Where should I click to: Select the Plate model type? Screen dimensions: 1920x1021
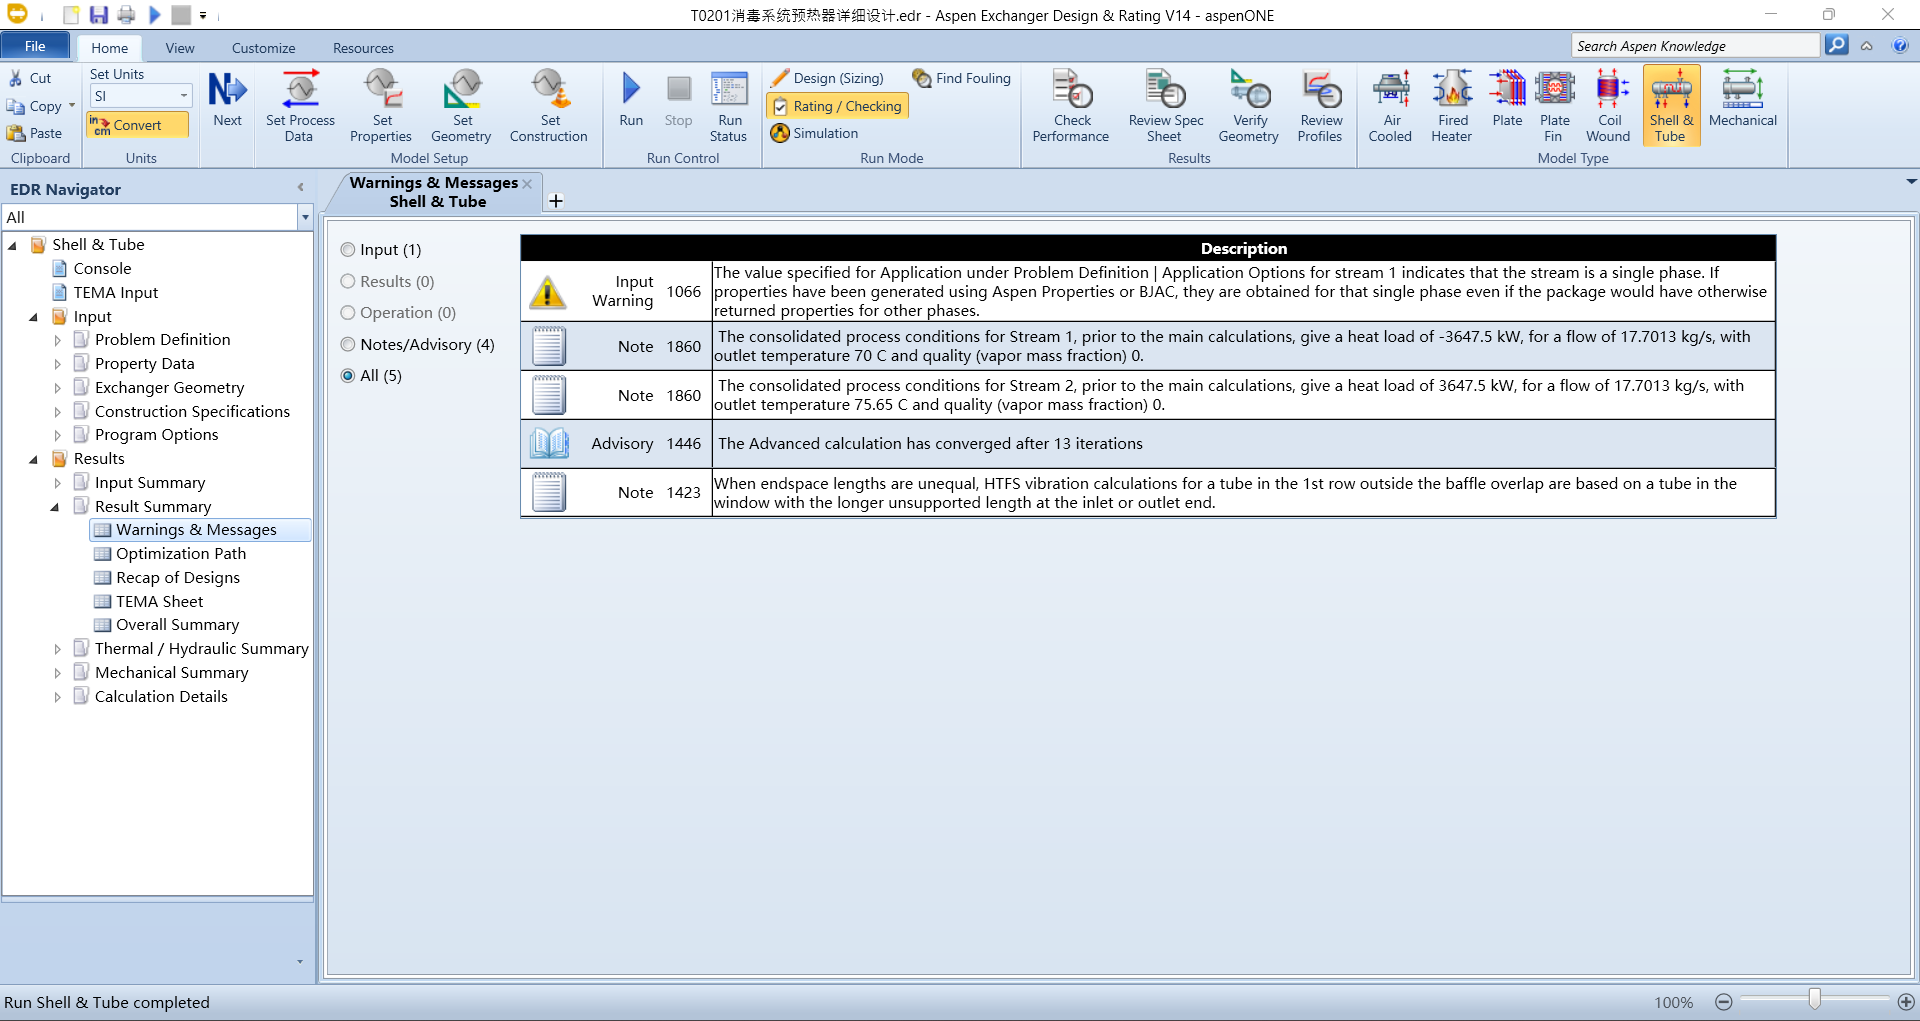point(1507,98)
